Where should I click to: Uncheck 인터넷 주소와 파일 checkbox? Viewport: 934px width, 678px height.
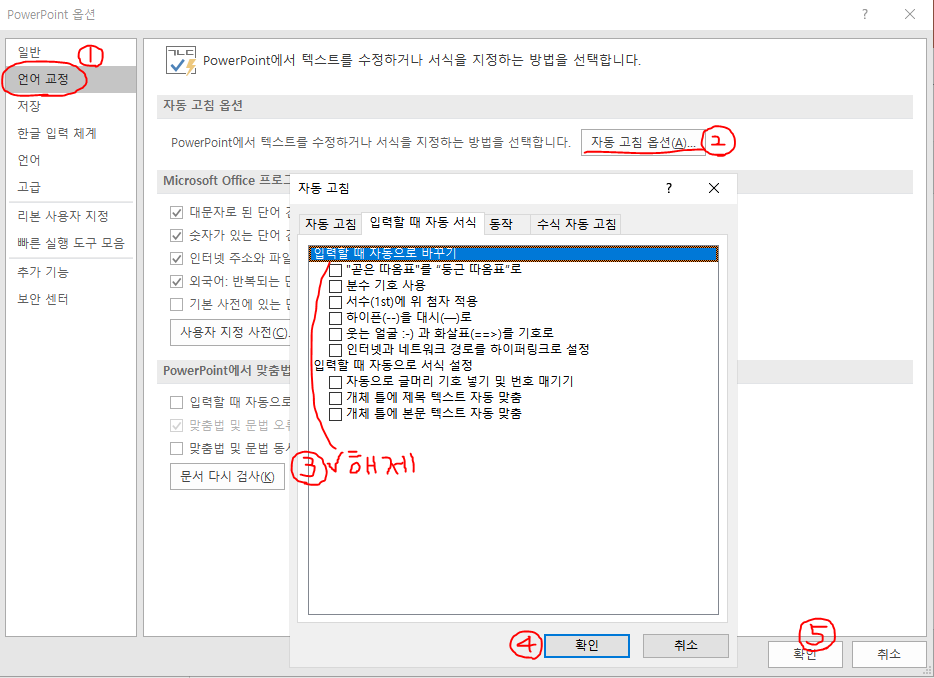click(x=176, y=258)
